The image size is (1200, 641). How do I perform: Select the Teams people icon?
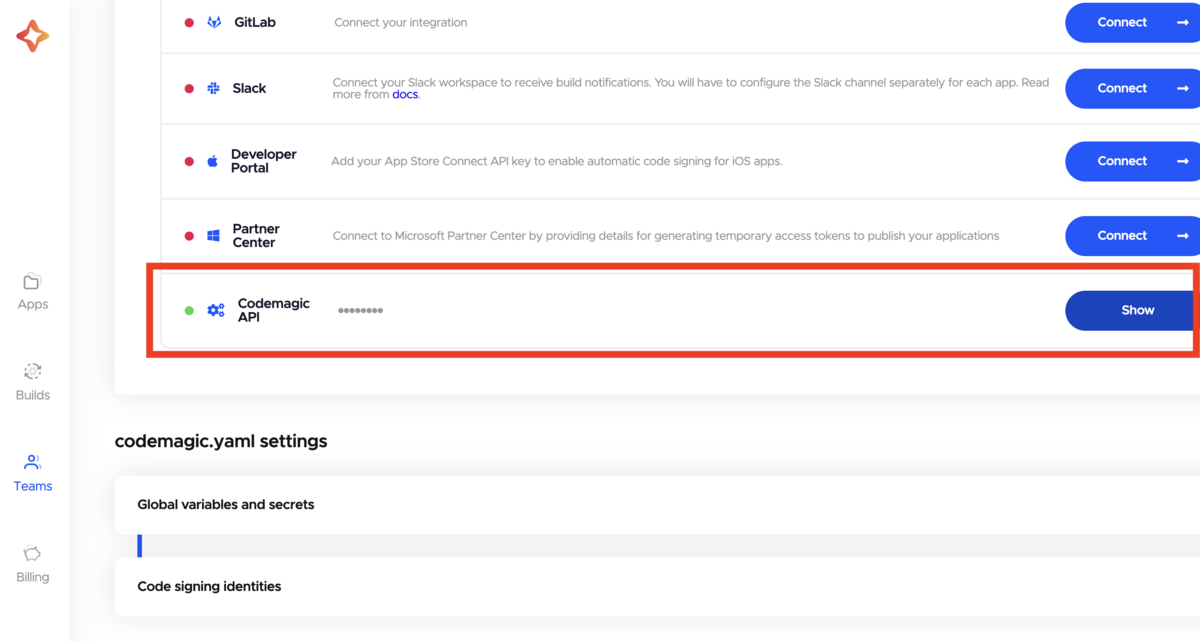32,462
